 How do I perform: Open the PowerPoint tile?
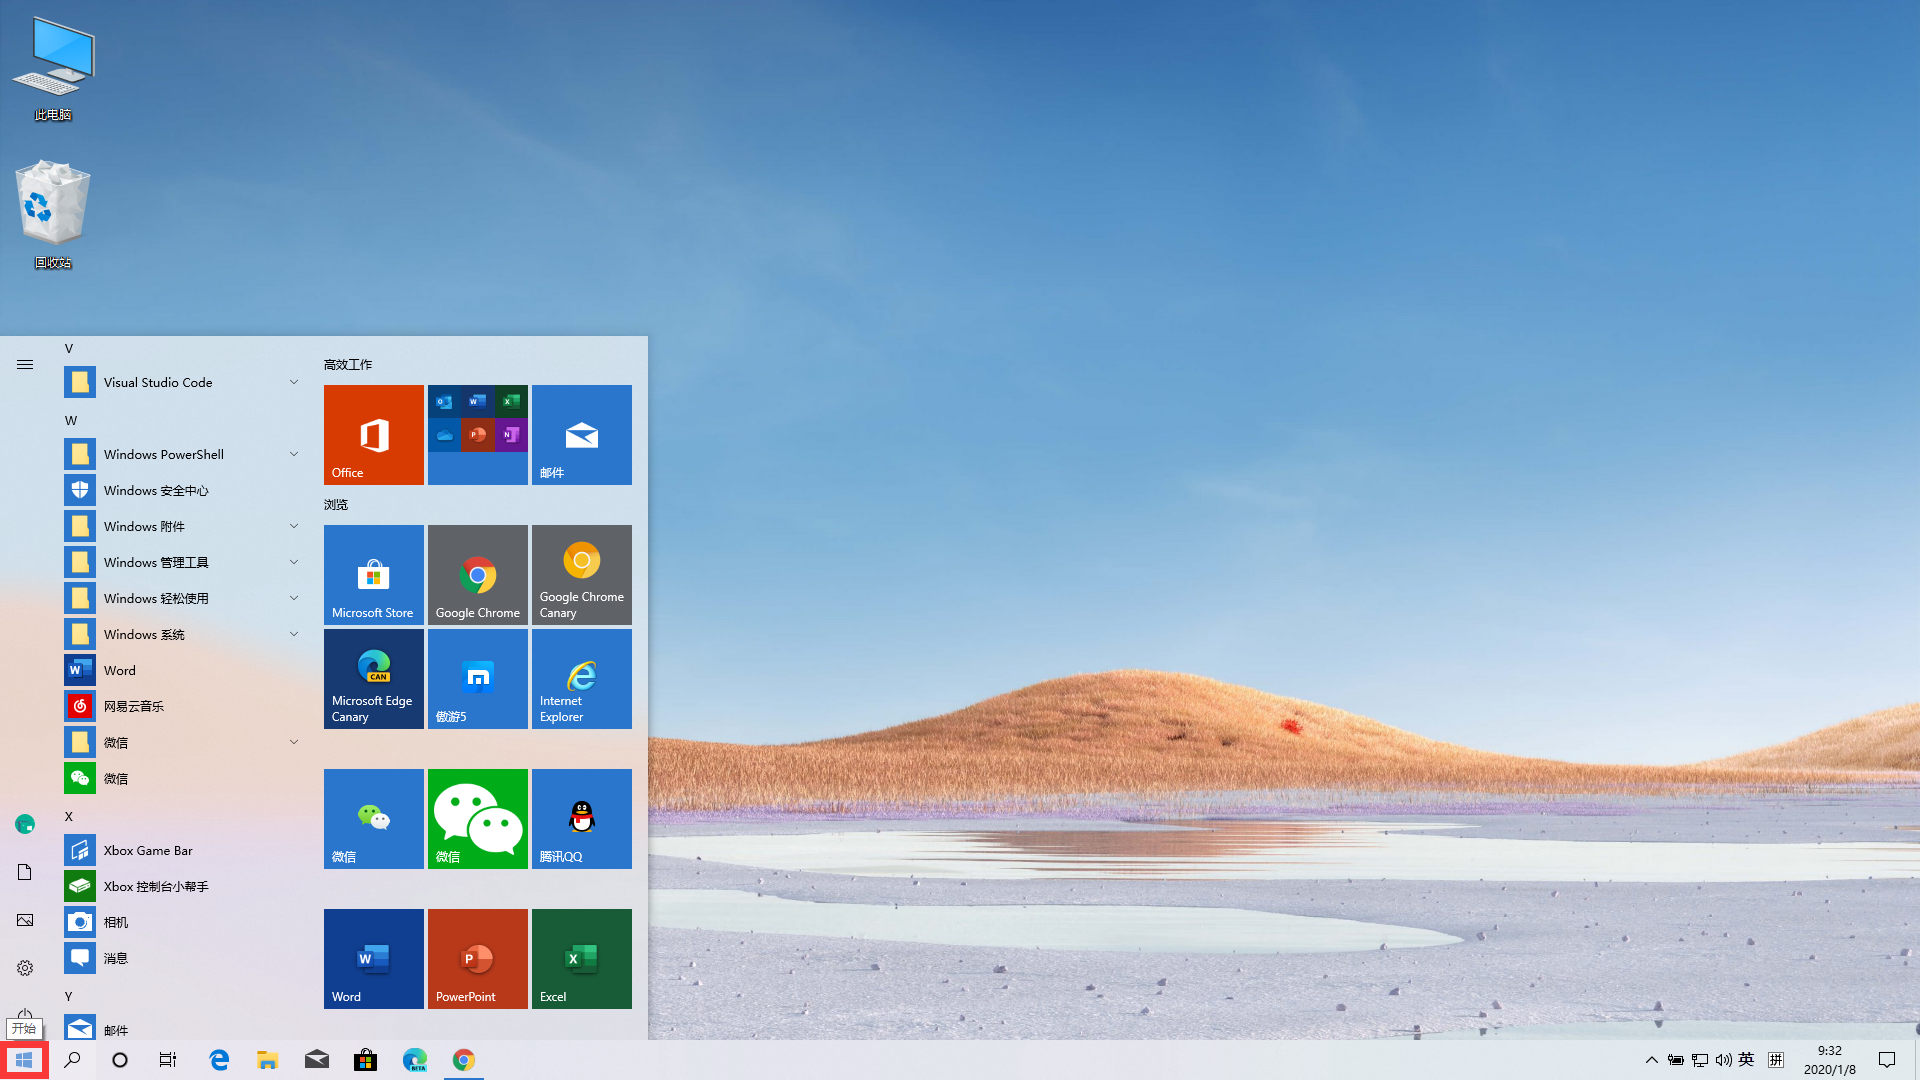pyautogui.click(x=477, y=959)
